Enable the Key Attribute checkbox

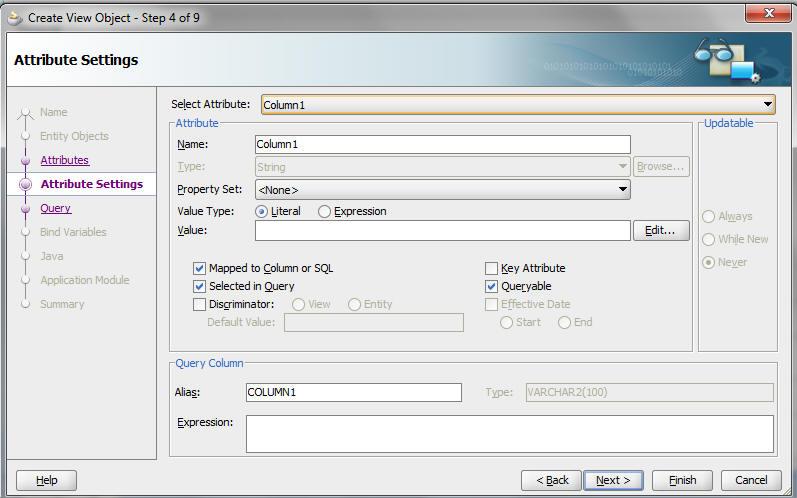pyautogui.click(x=491, y=268)
